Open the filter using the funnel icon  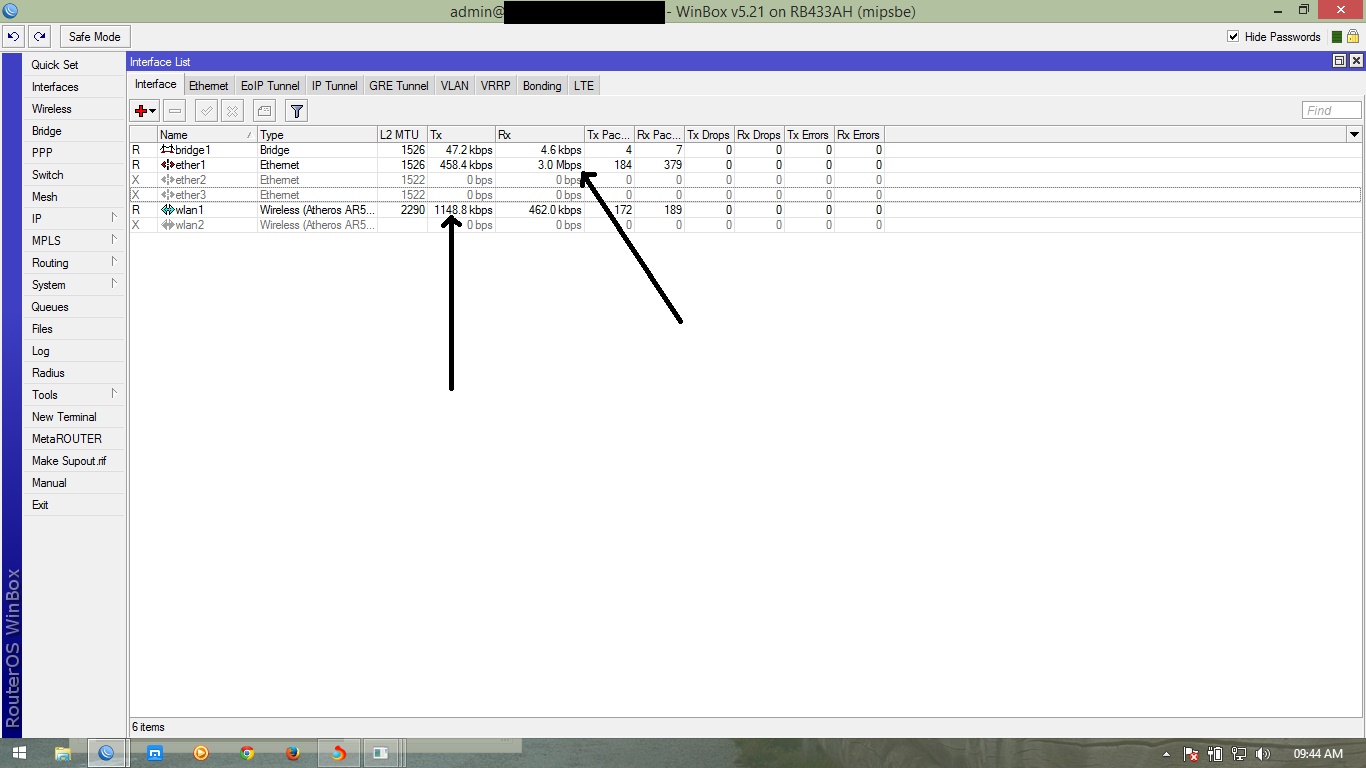point(296,110)
